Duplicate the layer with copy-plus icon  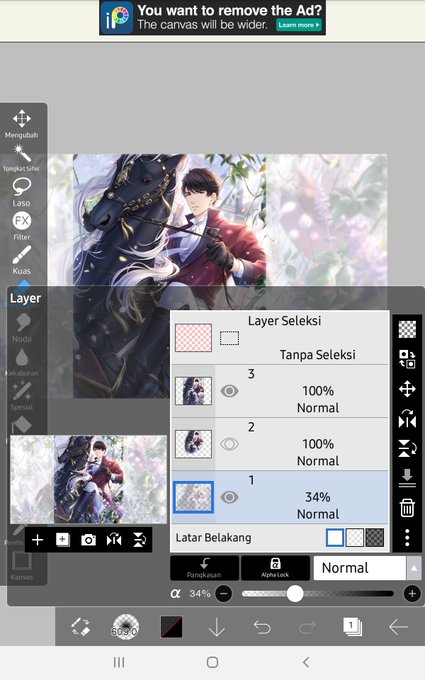(63, 539)
